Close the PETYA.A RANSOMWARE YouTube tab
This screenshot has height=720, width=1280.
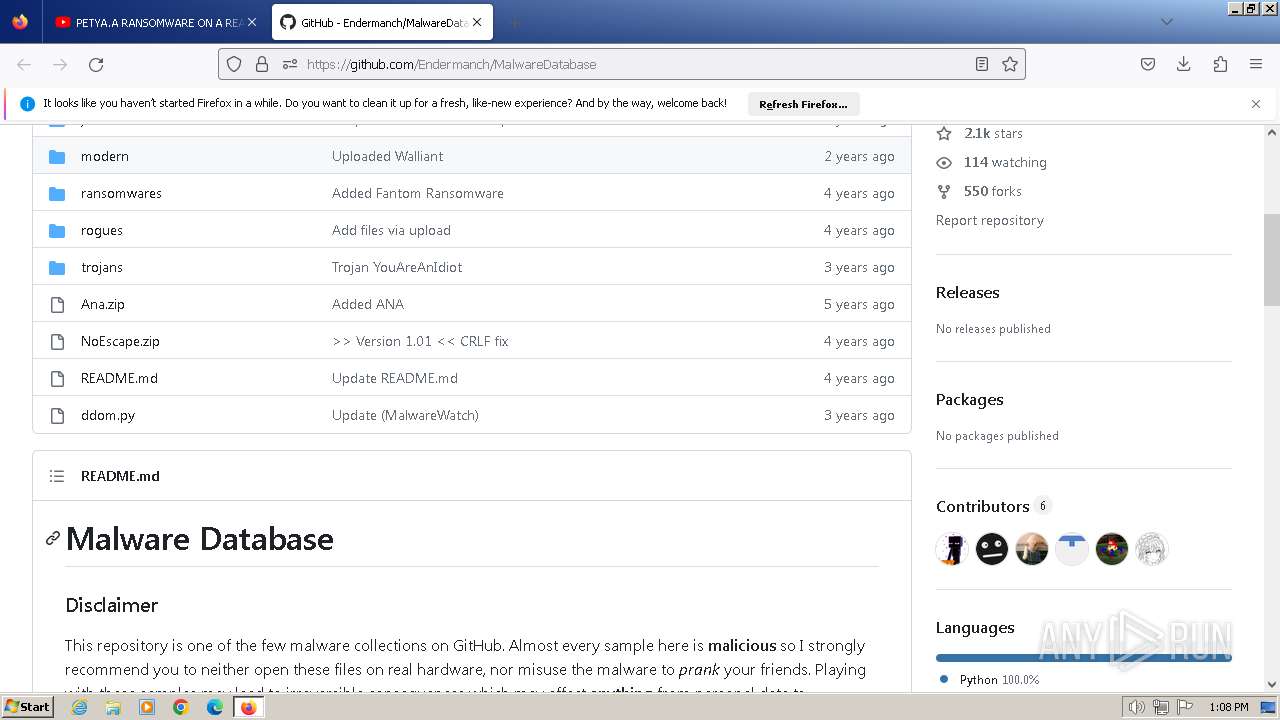[x=251, y=22]
